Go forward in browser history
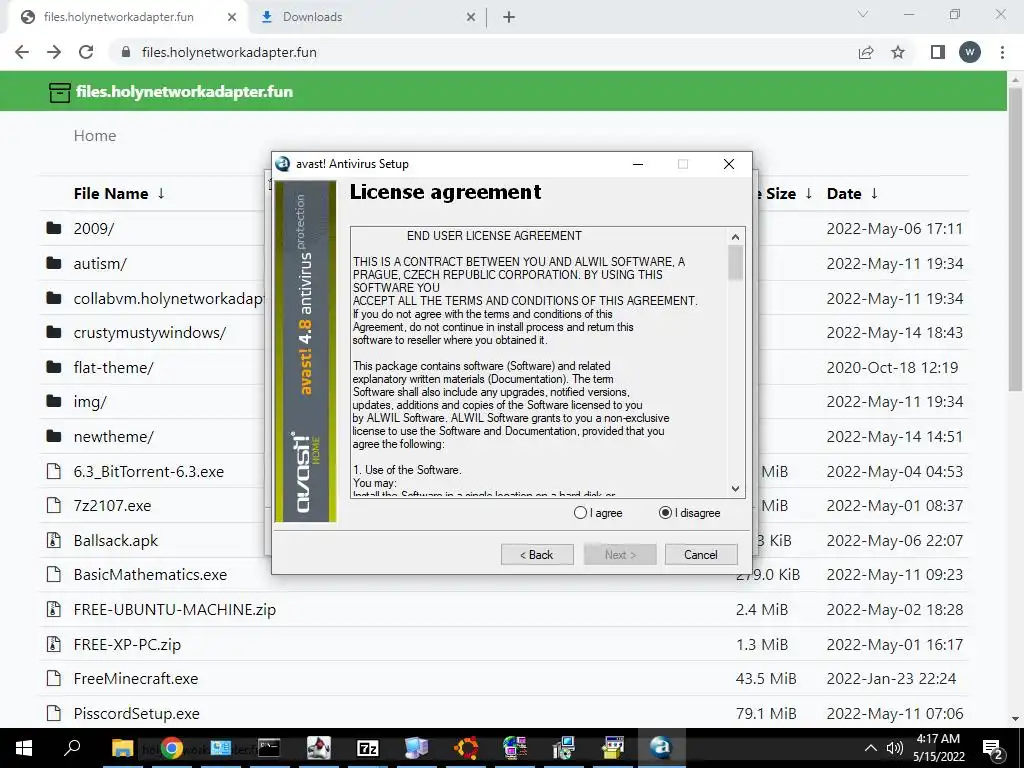 [54, 52]
